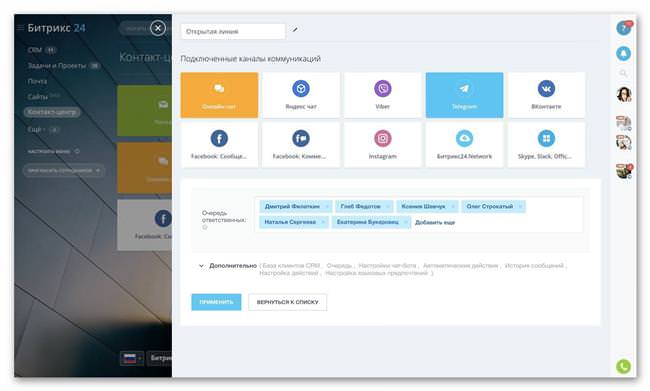
Task: Remove Олег Строкатый from the queue
Action: pos(520,206)
